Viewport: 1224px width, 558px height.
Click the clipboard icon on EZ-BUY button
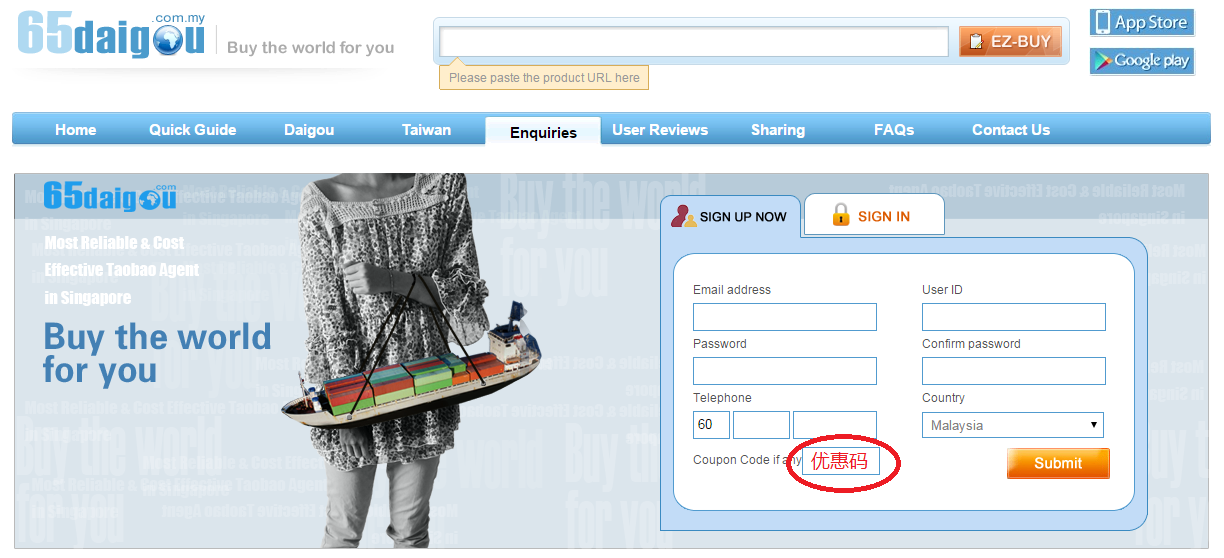[x=976, y=41]
